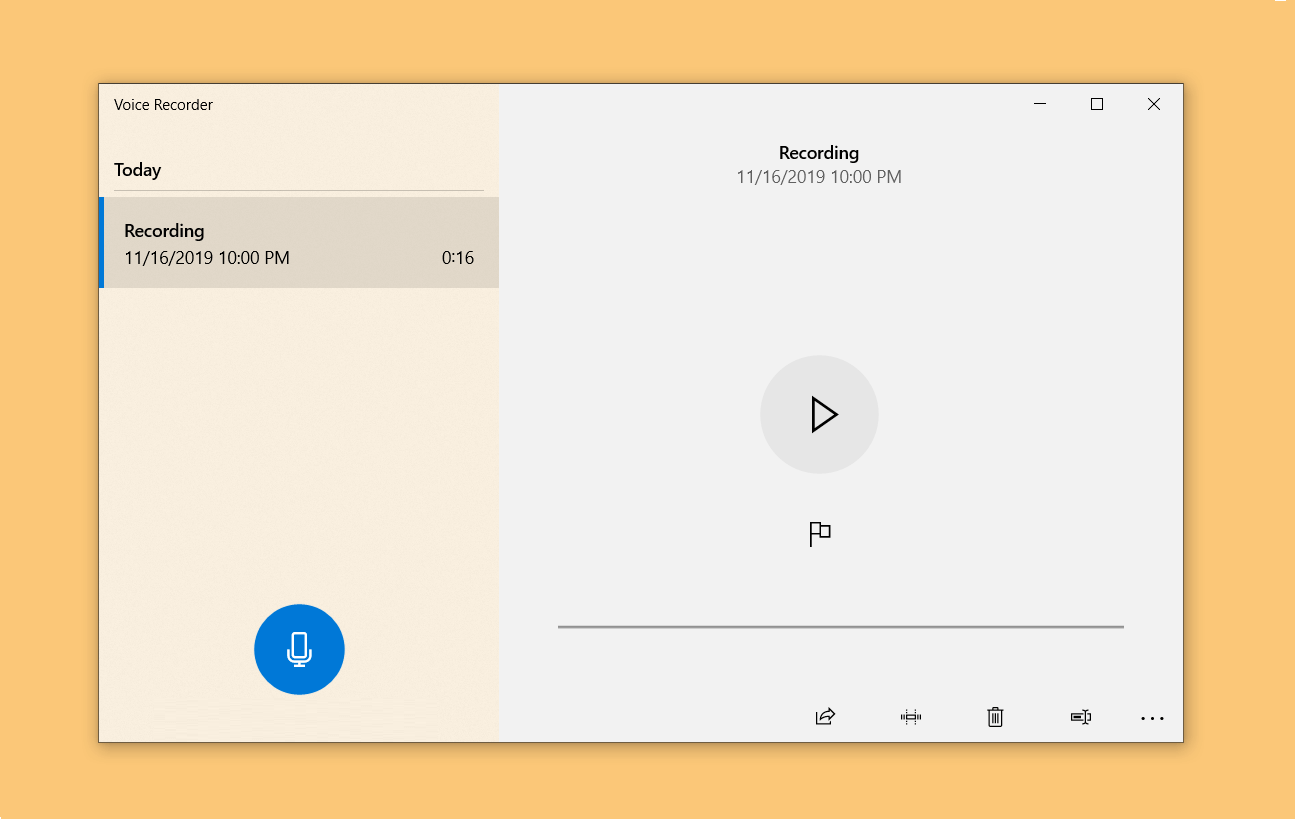Click the date under the player title
The width and height of the screenshot is (1295, 819).
click(x=819, y=177)
